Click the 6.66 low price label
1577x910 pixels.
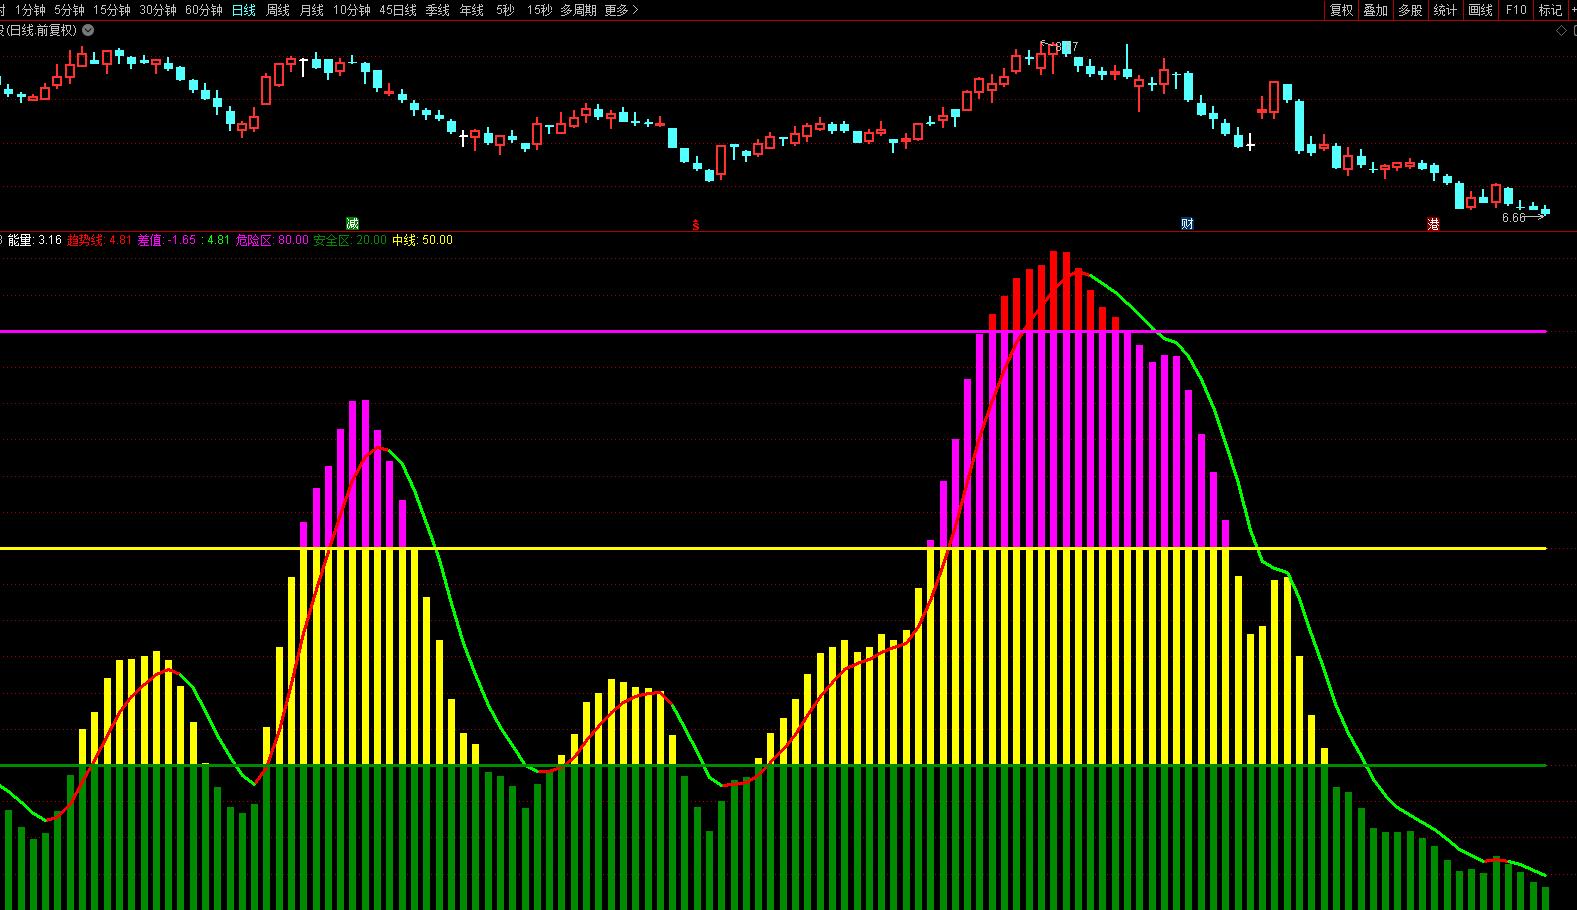point(1513,218)
